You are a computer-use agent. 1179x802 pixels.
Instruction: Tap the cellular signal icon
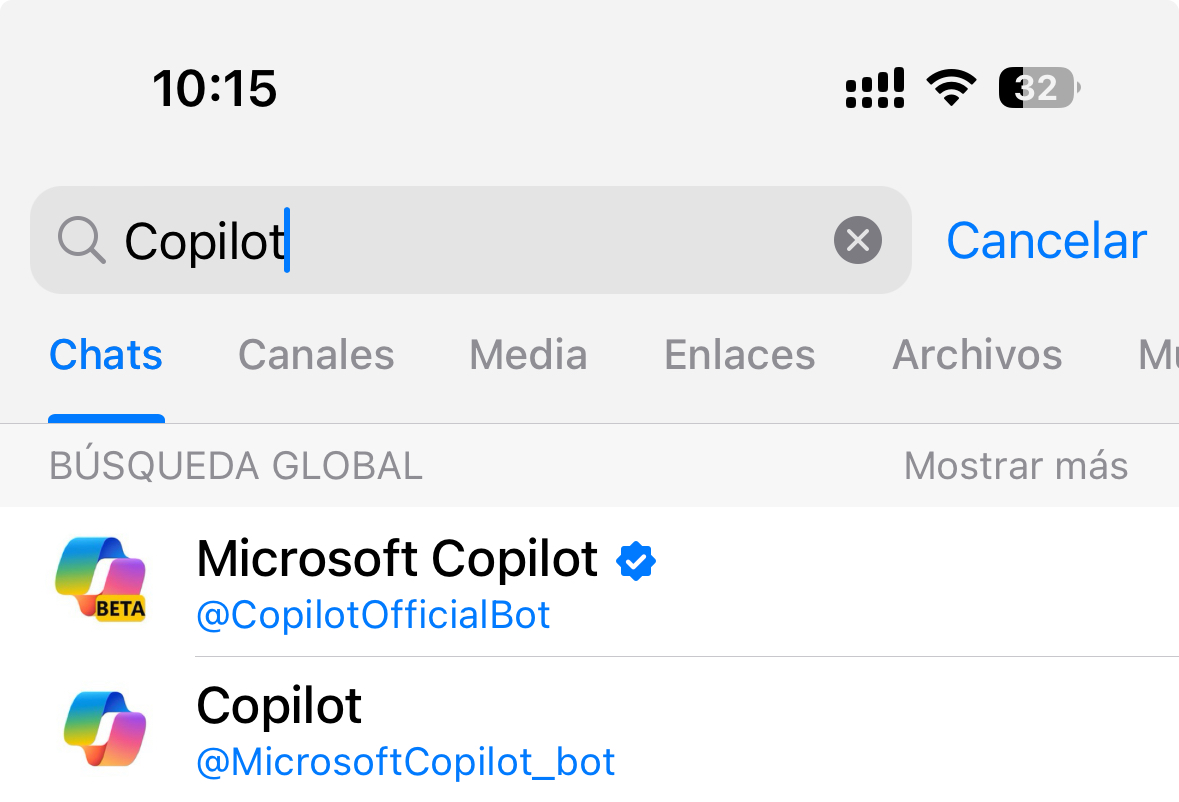coord(874,88)
